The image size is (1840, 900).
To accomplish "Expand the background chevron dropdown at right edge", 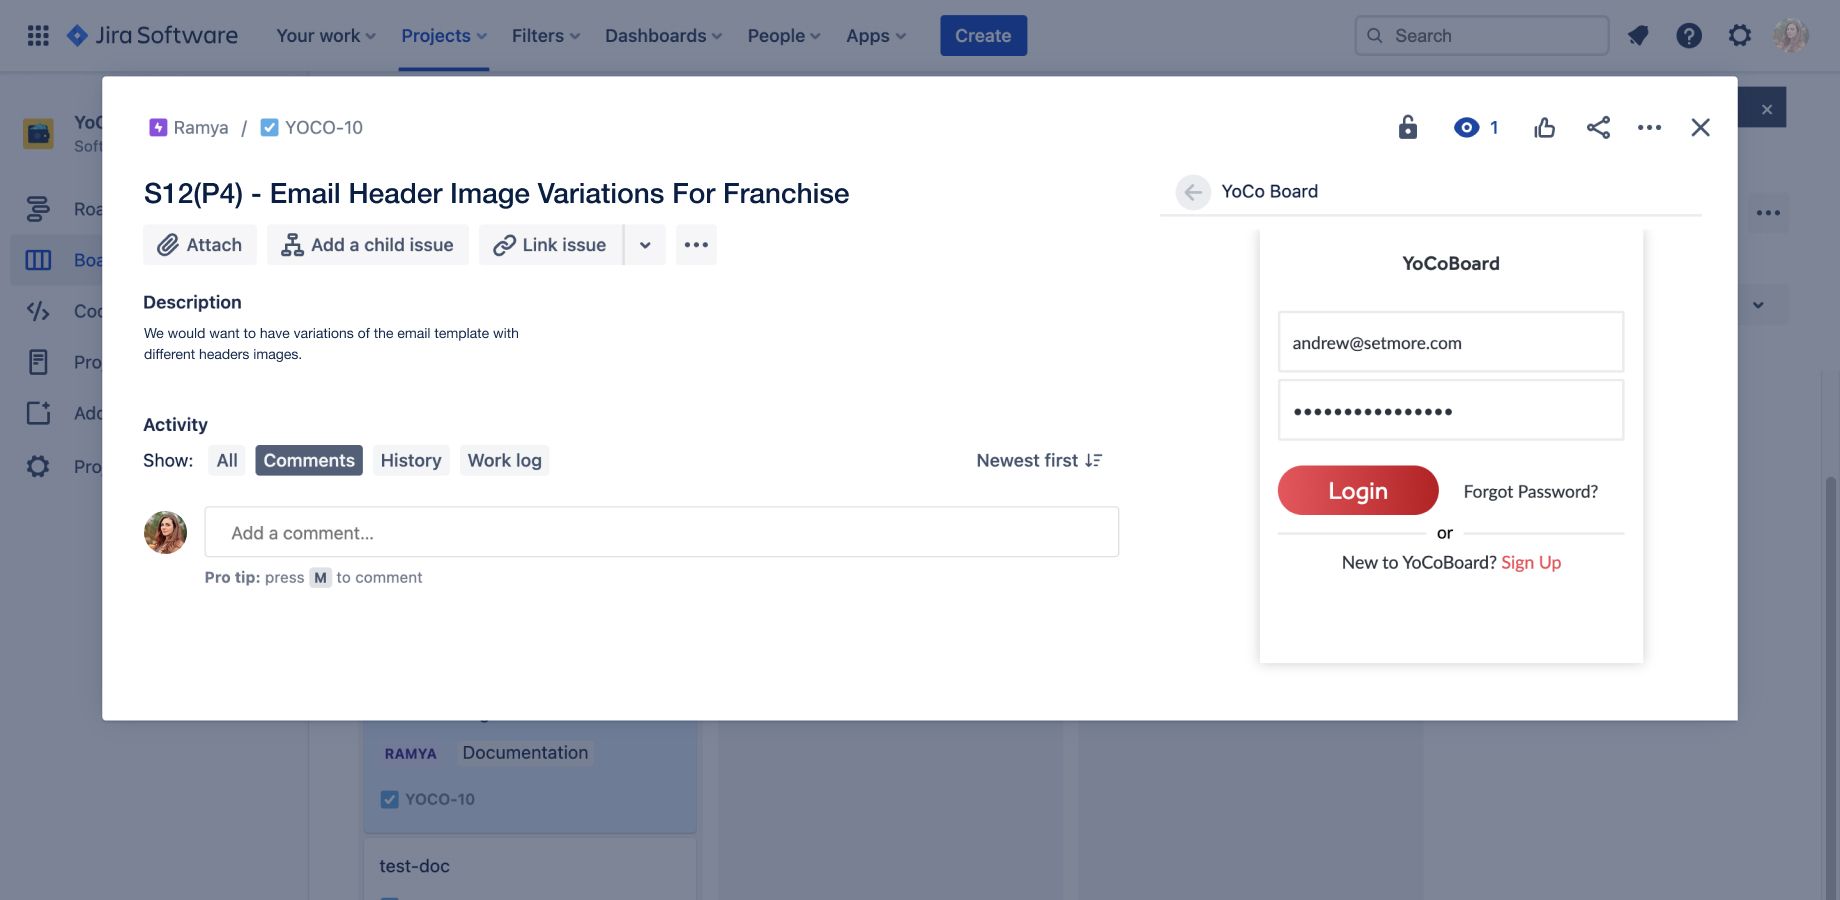I will (1758, 305).
